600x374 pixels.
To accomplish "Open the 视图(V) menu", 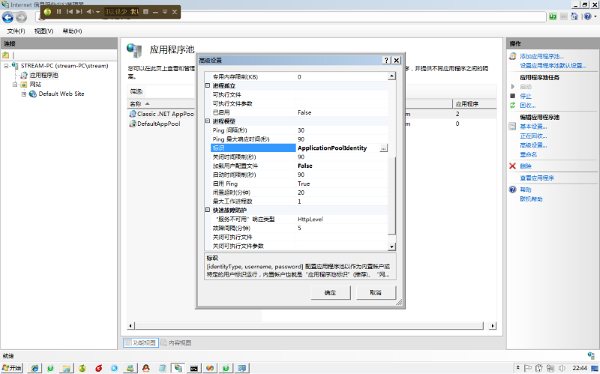I will click(x=44, y=31).
